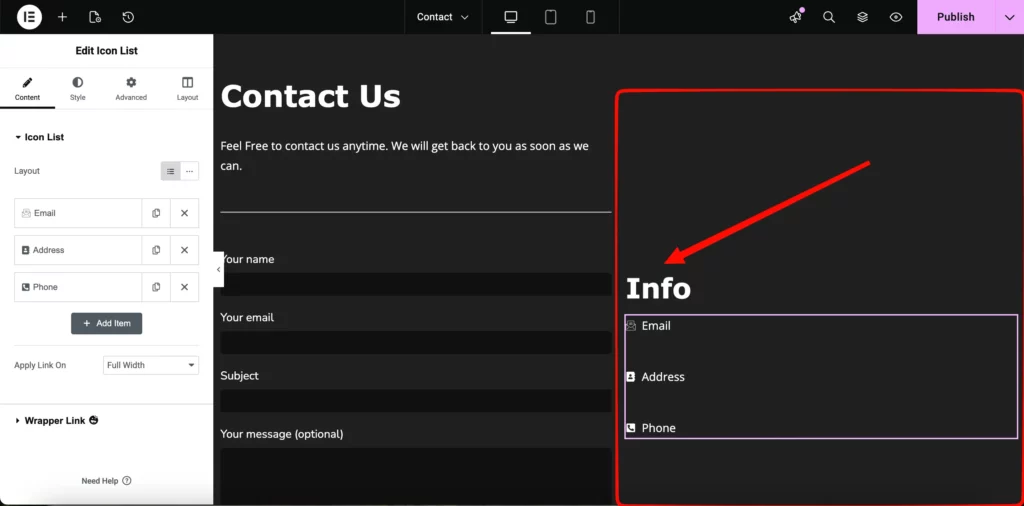Collapse the editing panel with arrow handle
1024x506 pixels.
[x=218, y=269]
